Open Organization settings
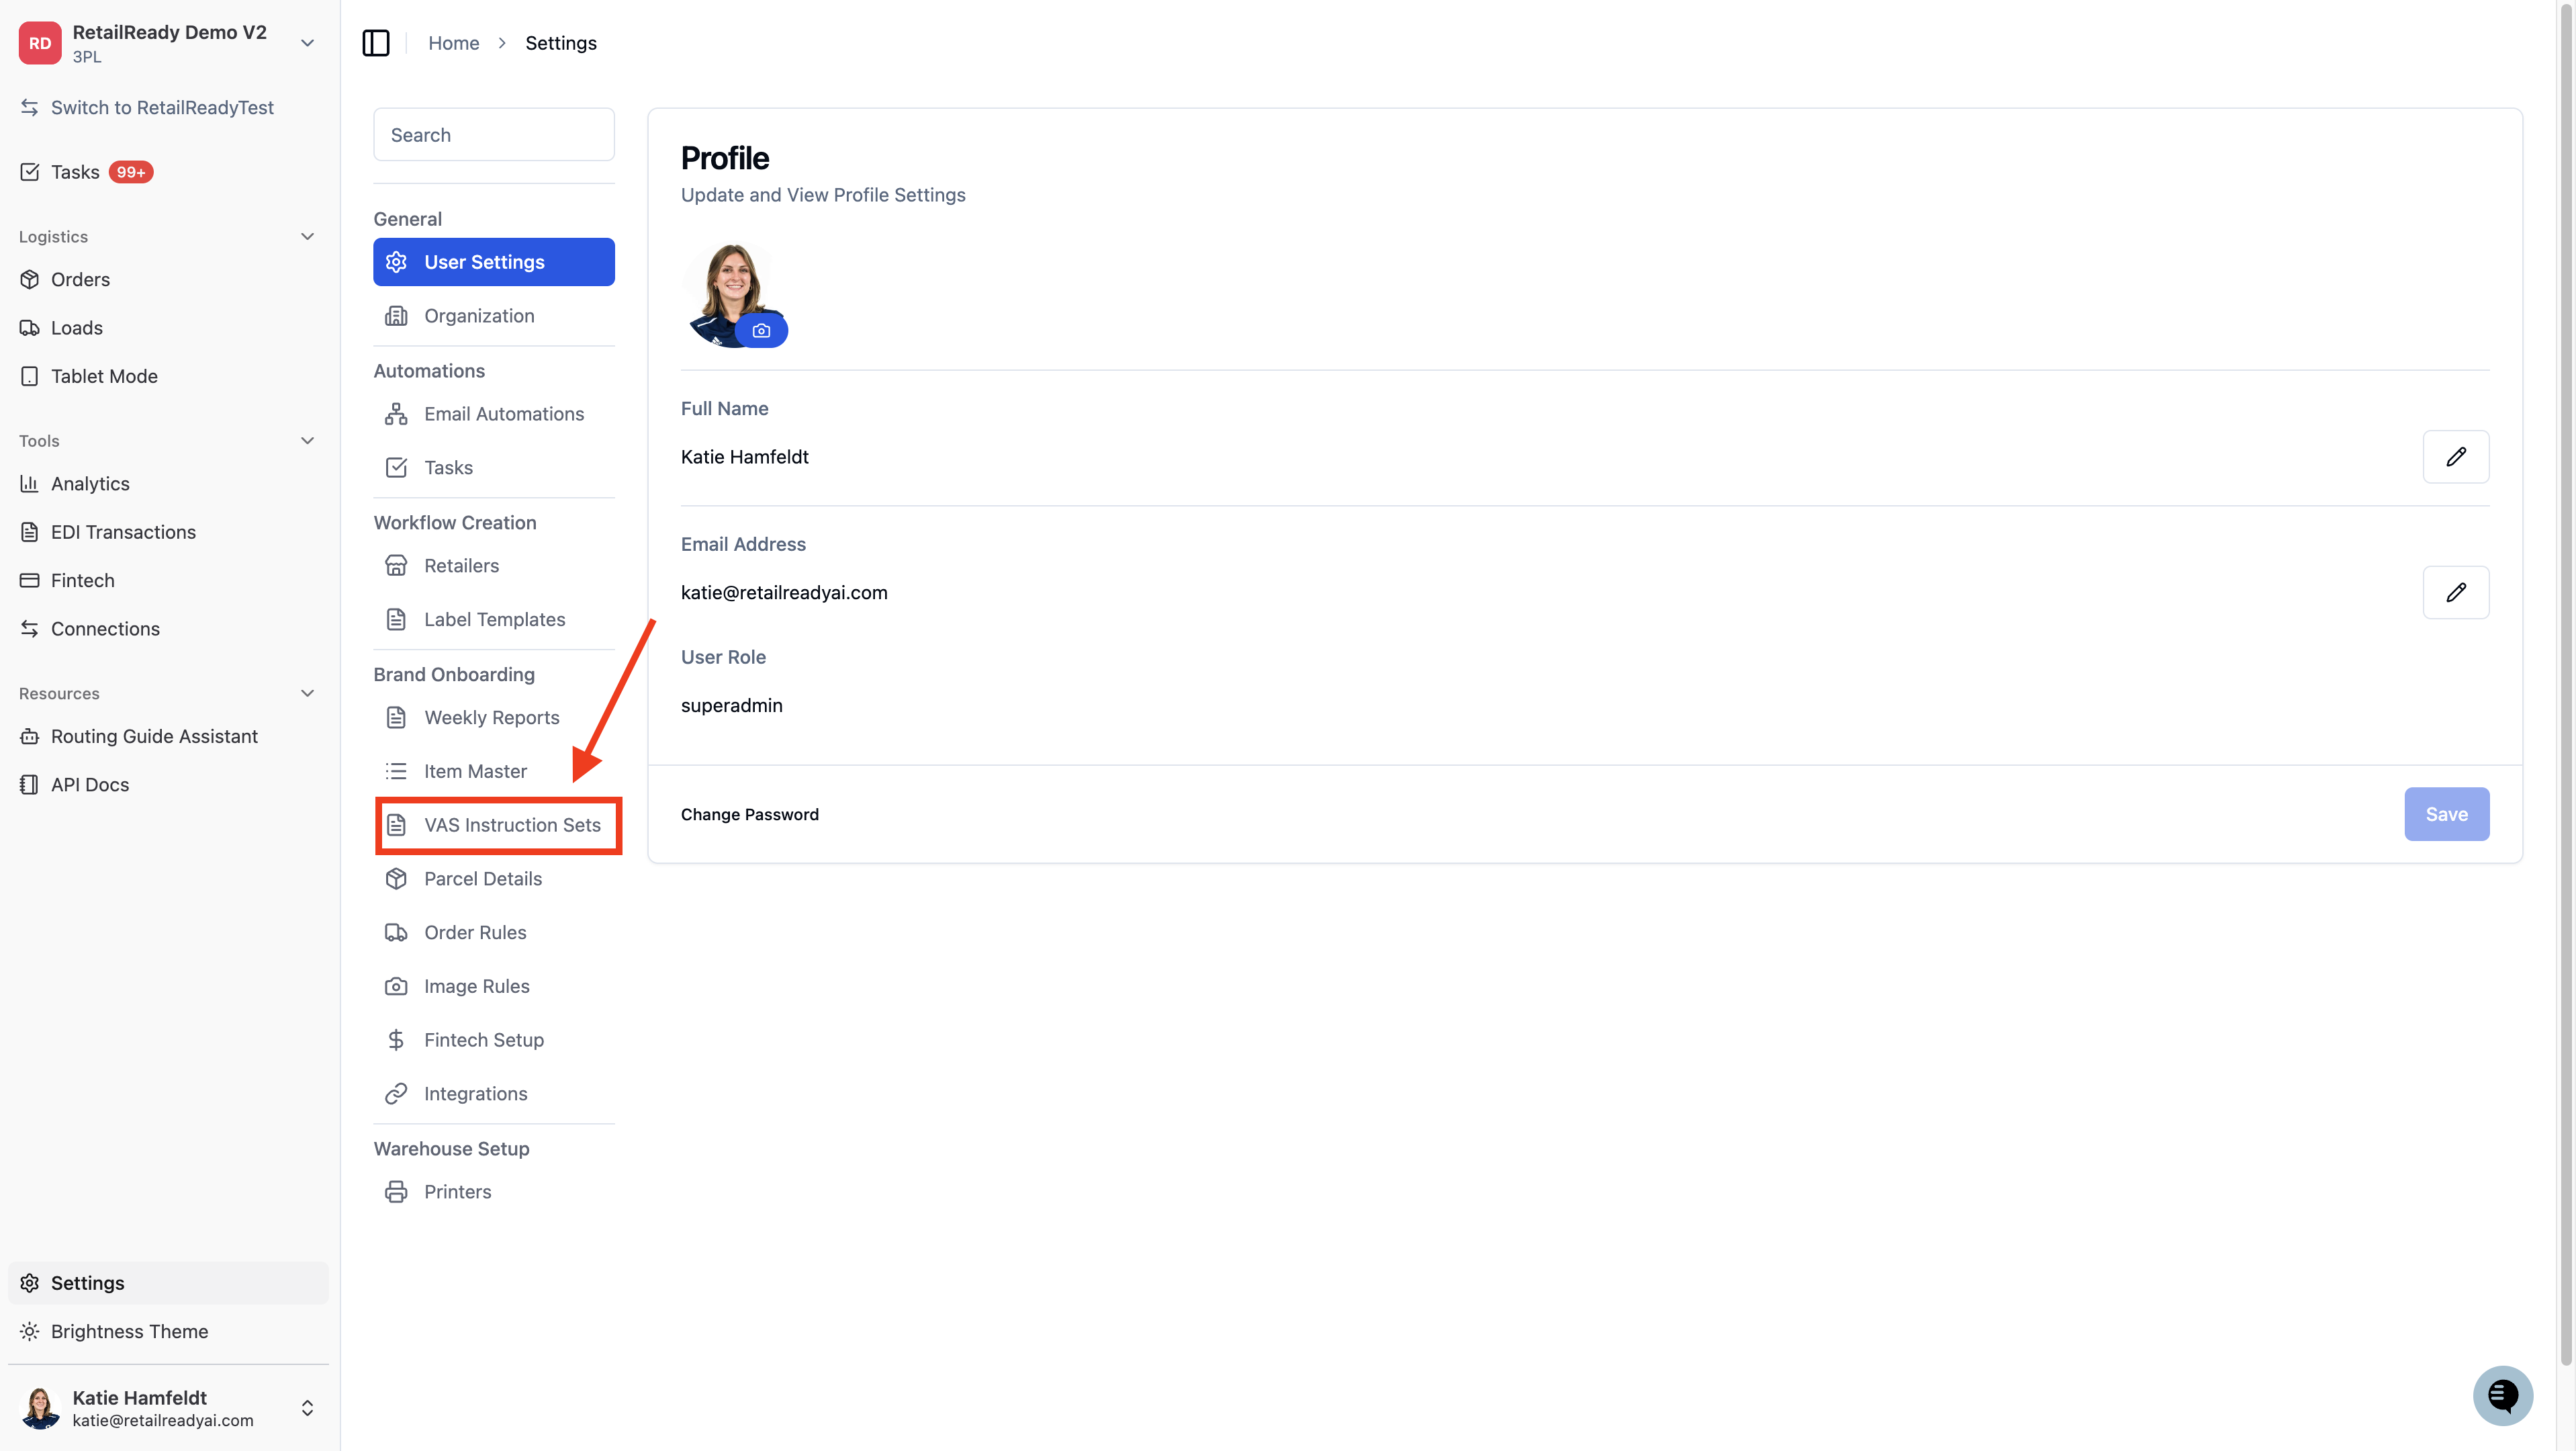This screenshot has height=1451, width=2576. 494,316
